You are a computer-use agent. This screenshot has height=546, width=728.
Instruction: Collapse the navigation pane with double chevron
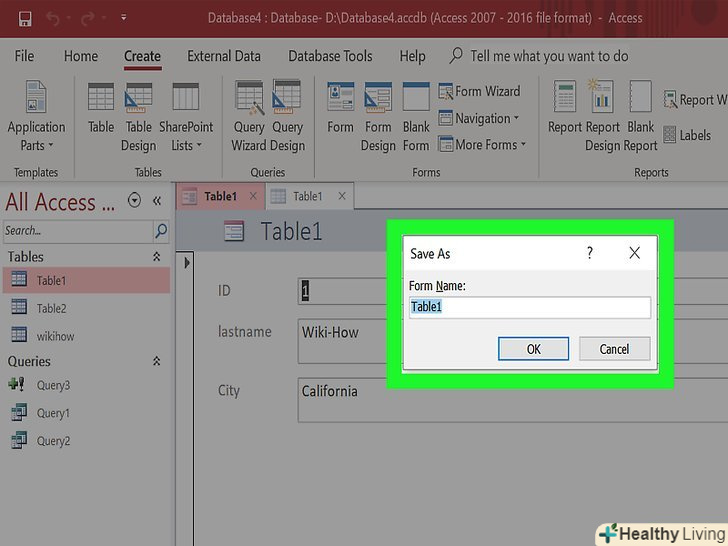[x=157, y=201]
